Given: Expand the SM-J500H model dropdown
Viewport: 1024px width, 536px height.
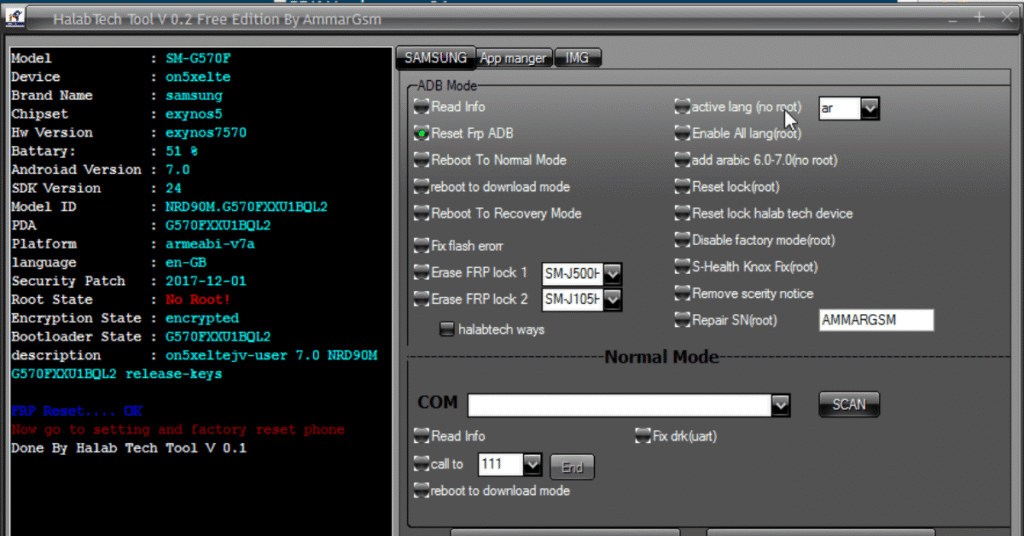Looking at the screenshot, I should pos(612,274).
